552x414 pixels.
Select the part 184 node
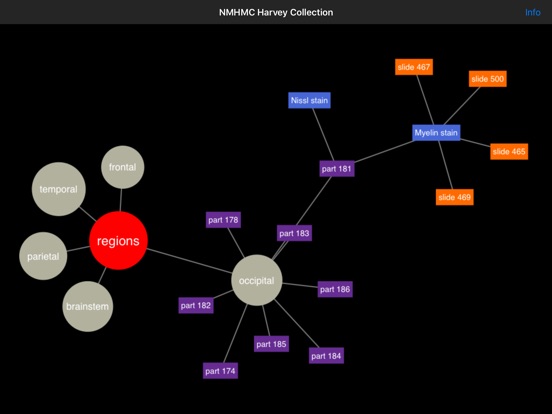click(326, 356)
